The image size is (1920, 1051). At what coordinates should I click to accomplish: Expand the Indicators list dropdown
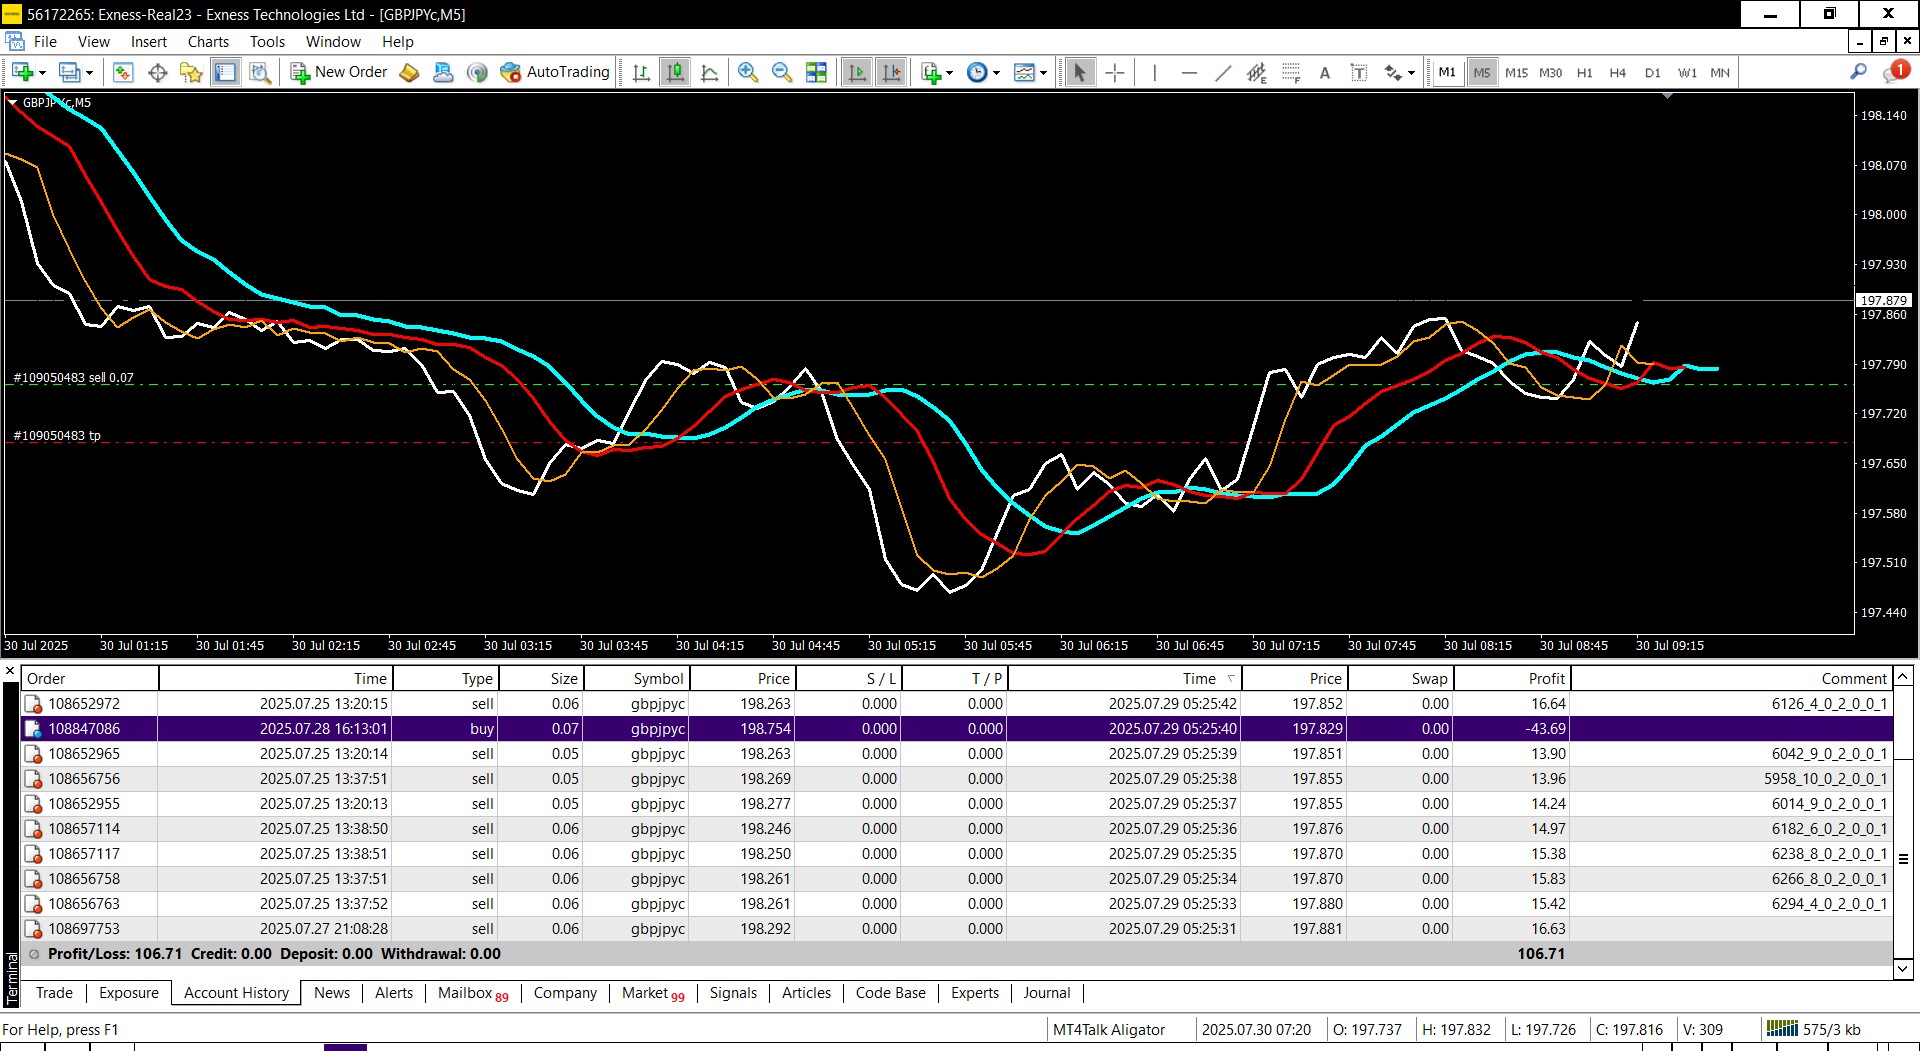(x=949, y=72)
